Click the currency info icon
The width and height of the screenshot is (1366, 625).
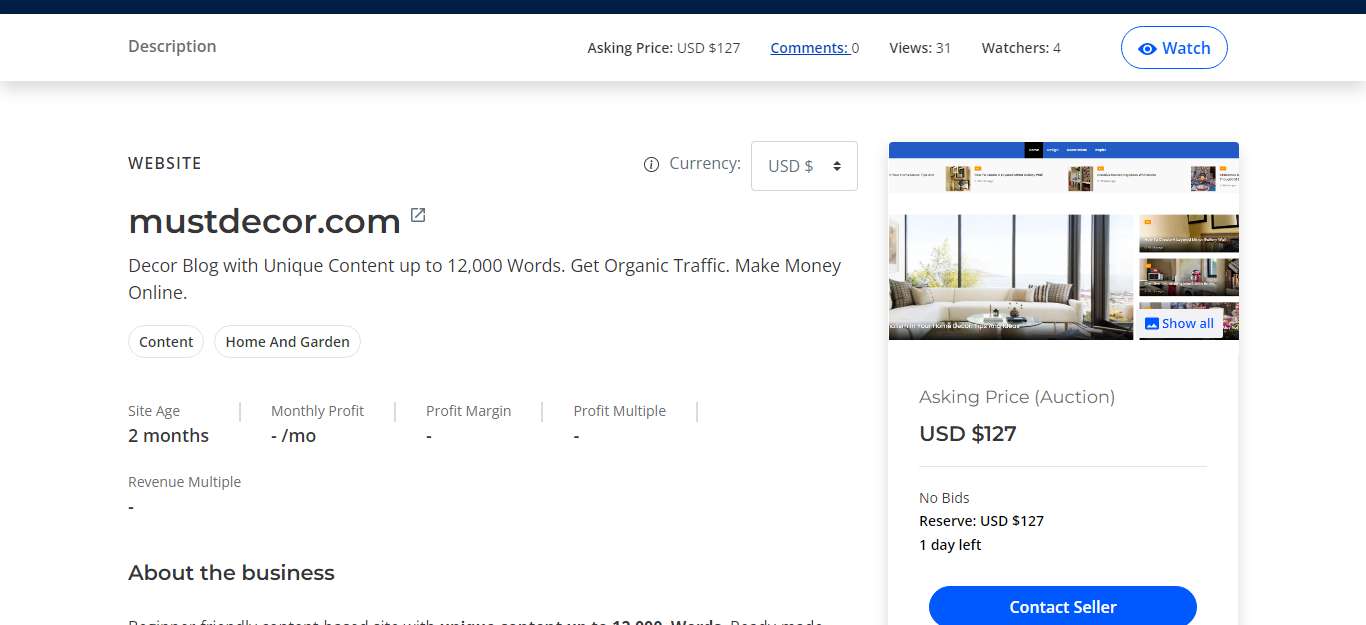click(x=651, y=165)
